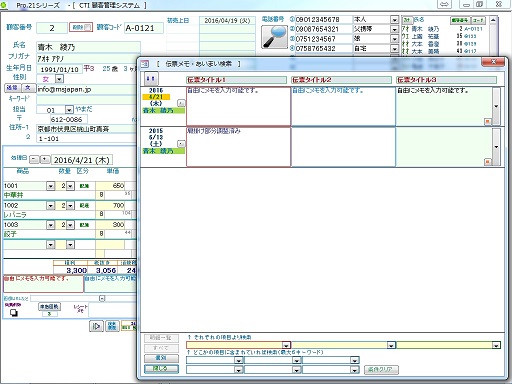Click the play/next arrow button in main window
The image size is (512, 384).
point(96,326)
